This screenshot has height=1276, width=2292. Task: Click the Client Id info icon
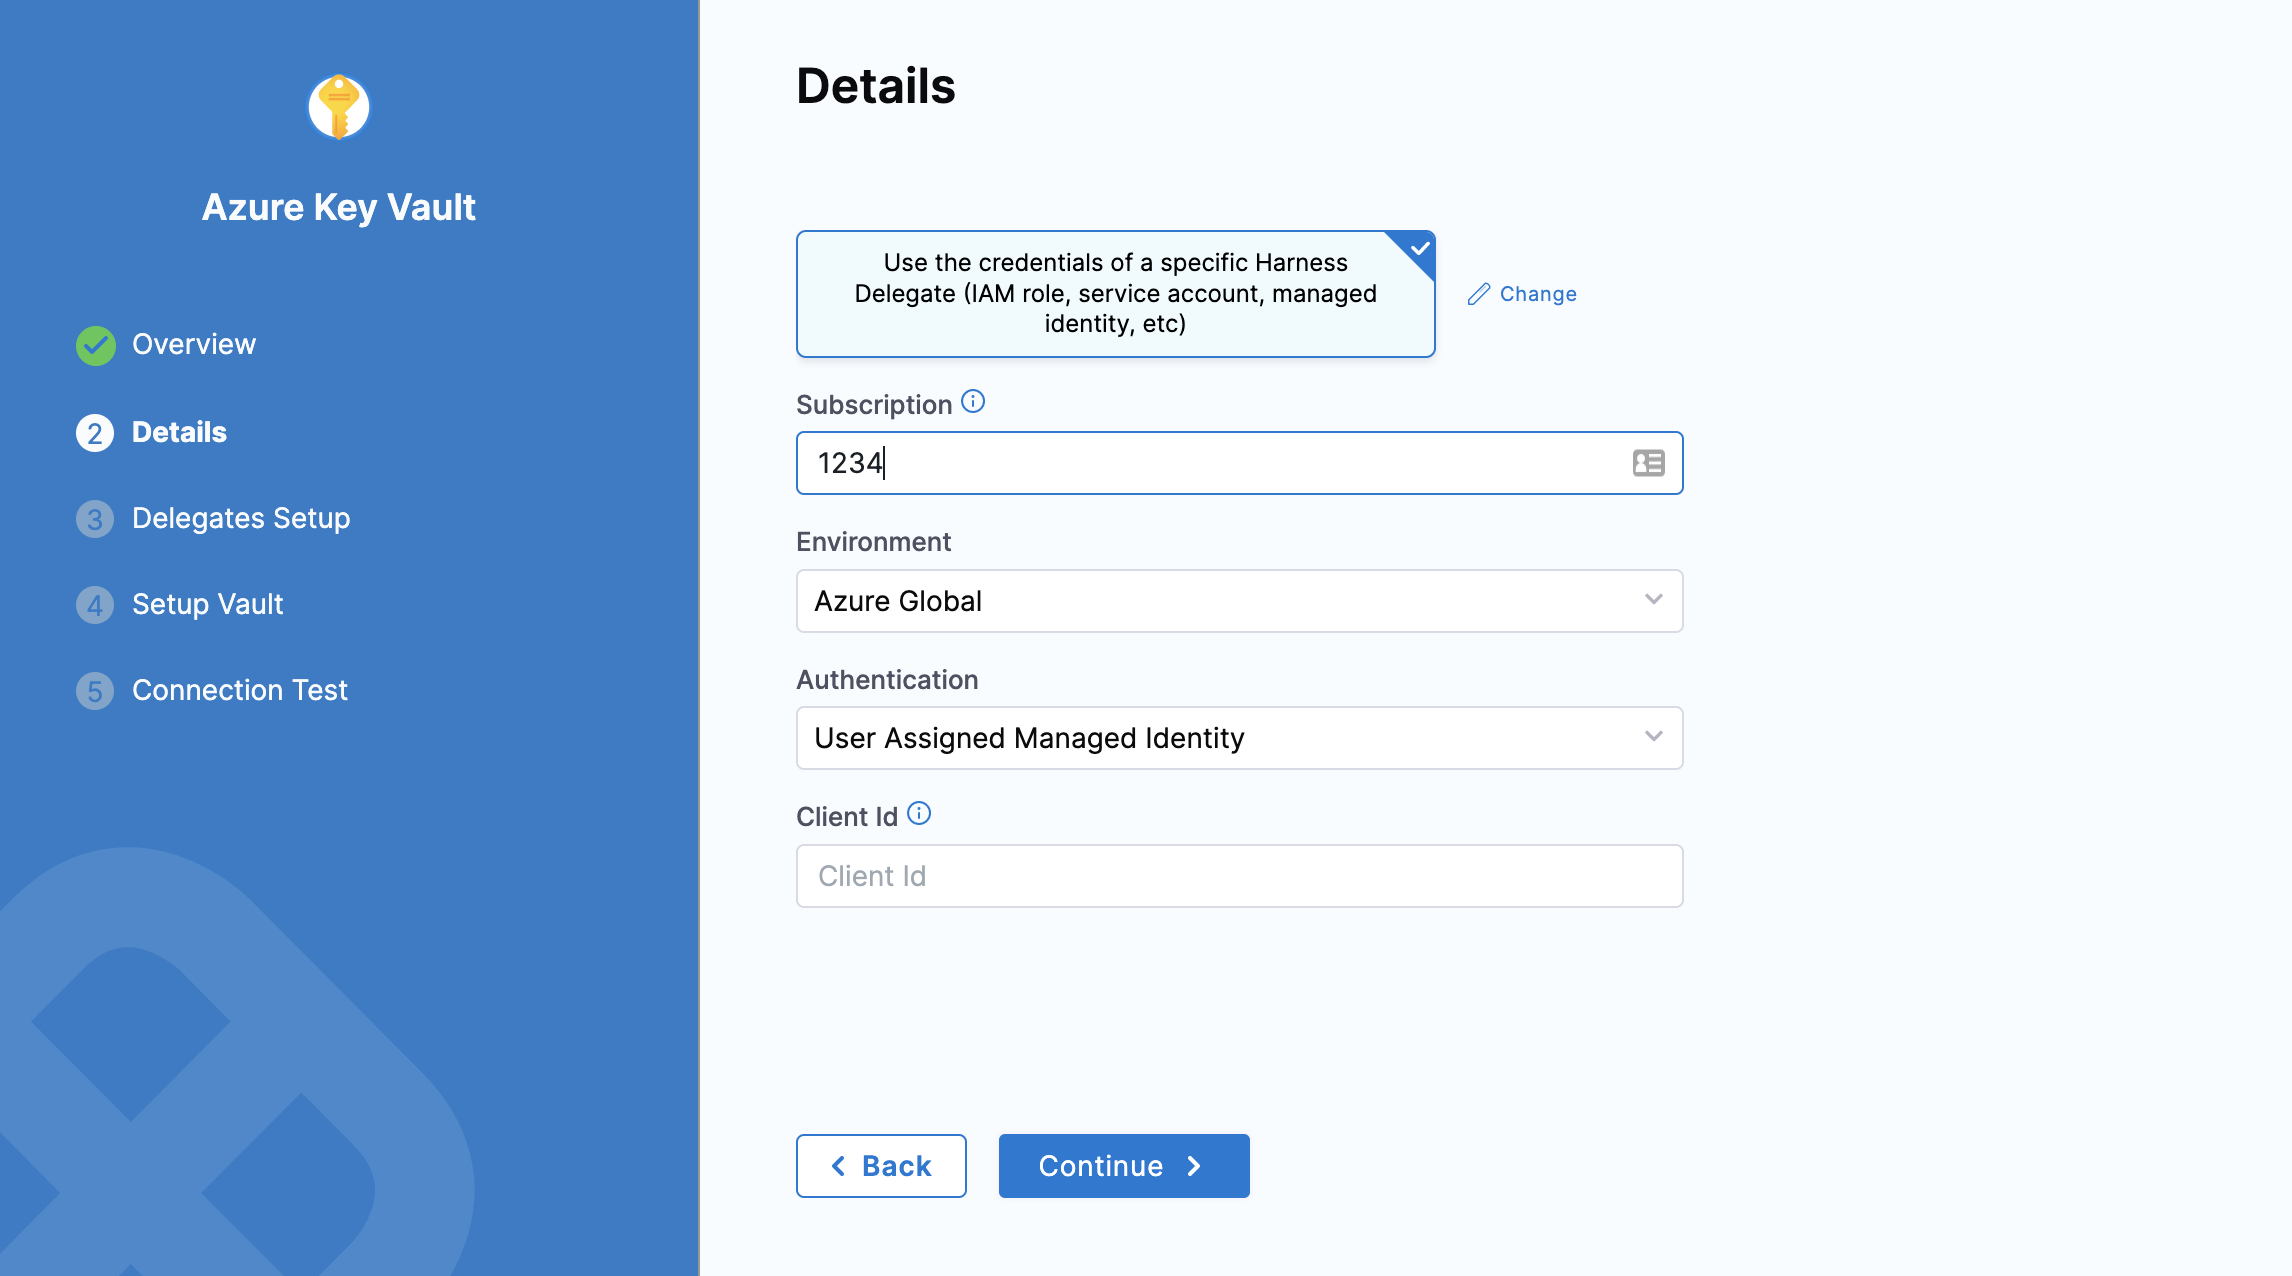click(x=919, y=814)
